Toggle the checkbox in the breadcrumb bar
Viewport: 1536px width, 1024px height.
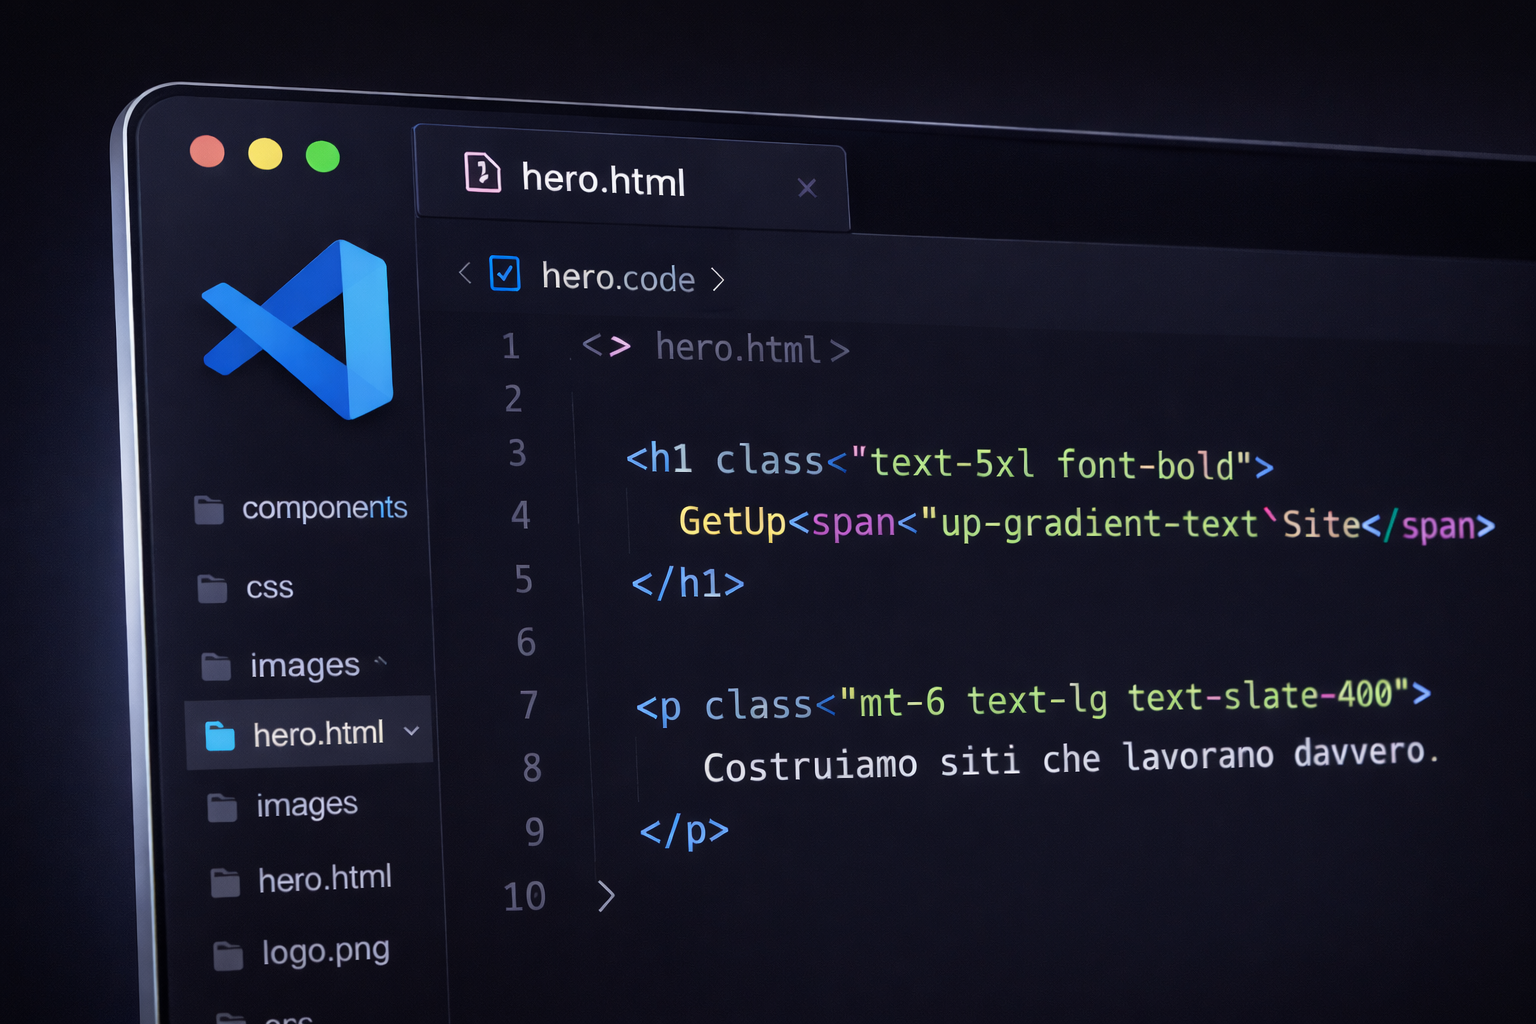505,274
